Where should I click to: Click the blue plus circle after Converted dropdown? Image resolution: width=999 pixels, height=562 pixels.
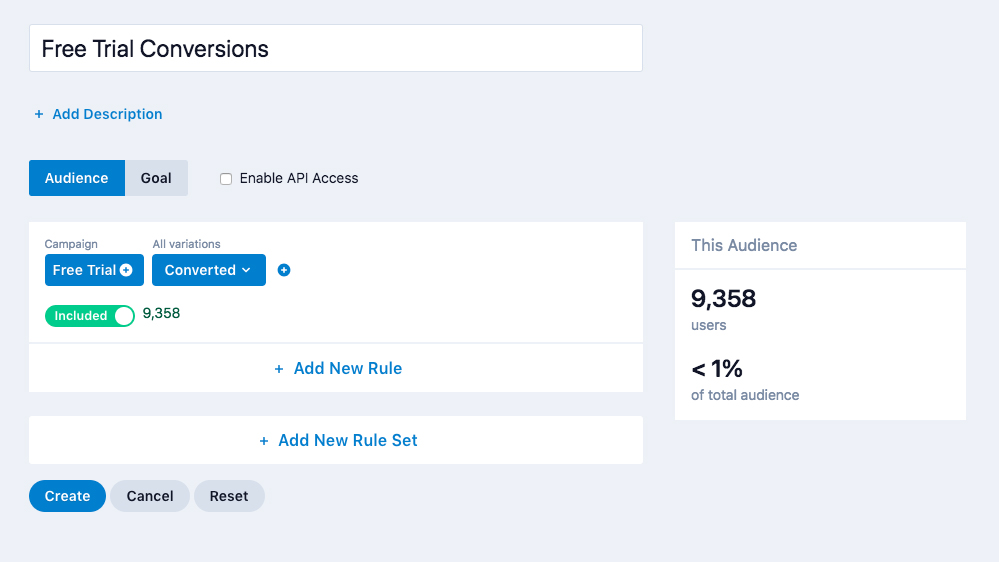(284, 270)
